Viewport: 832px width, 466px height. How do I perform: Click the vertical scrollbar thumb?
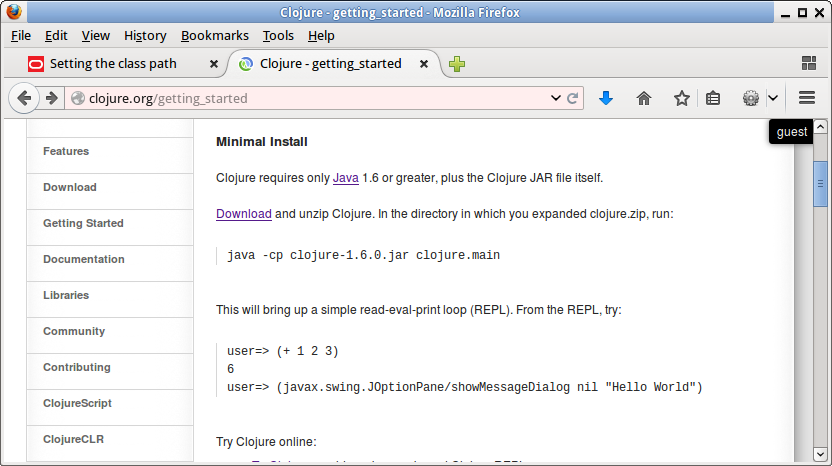point(820,184)
